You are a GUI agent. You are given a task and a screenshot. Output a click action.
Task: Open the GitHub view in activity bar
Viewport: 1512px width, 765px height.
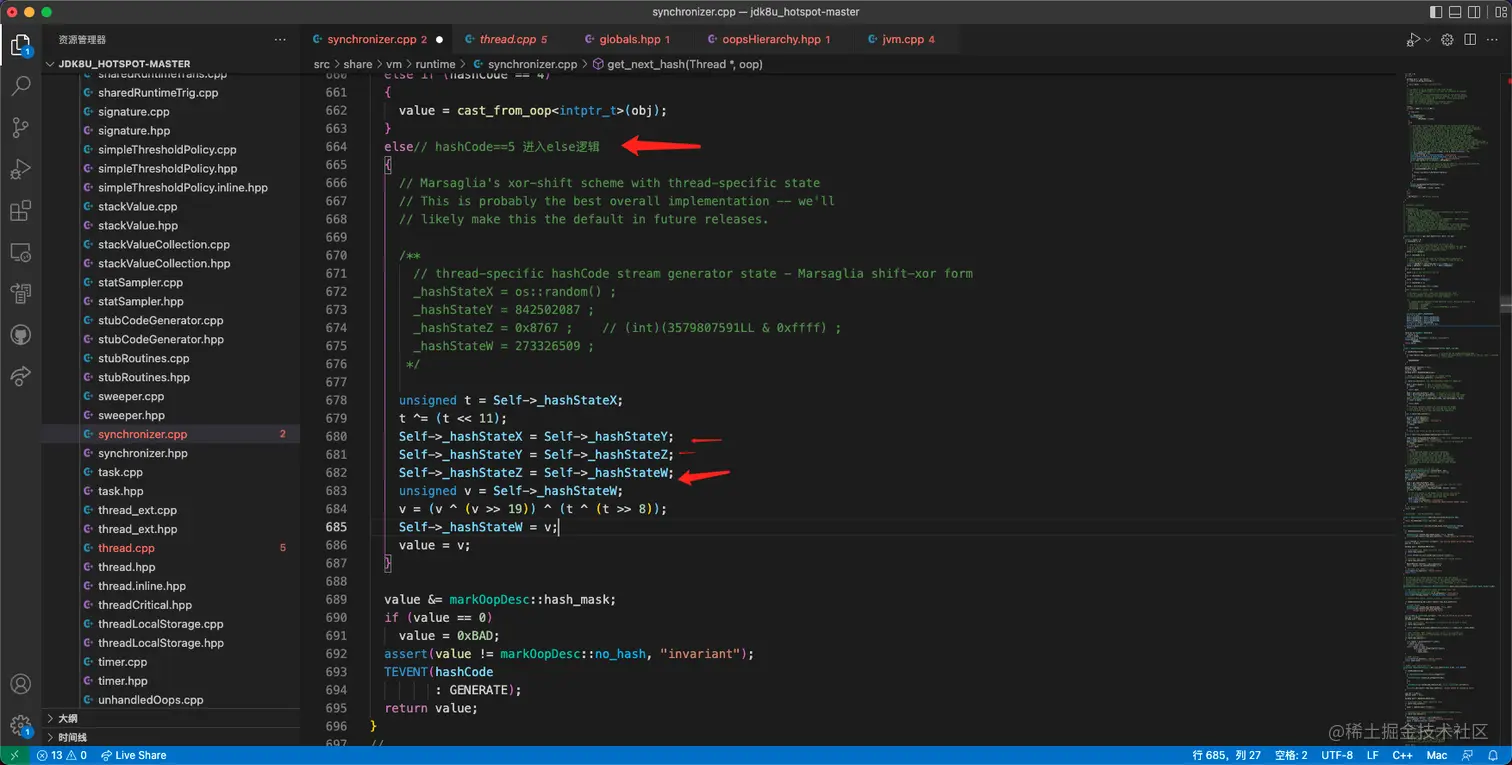20,334
